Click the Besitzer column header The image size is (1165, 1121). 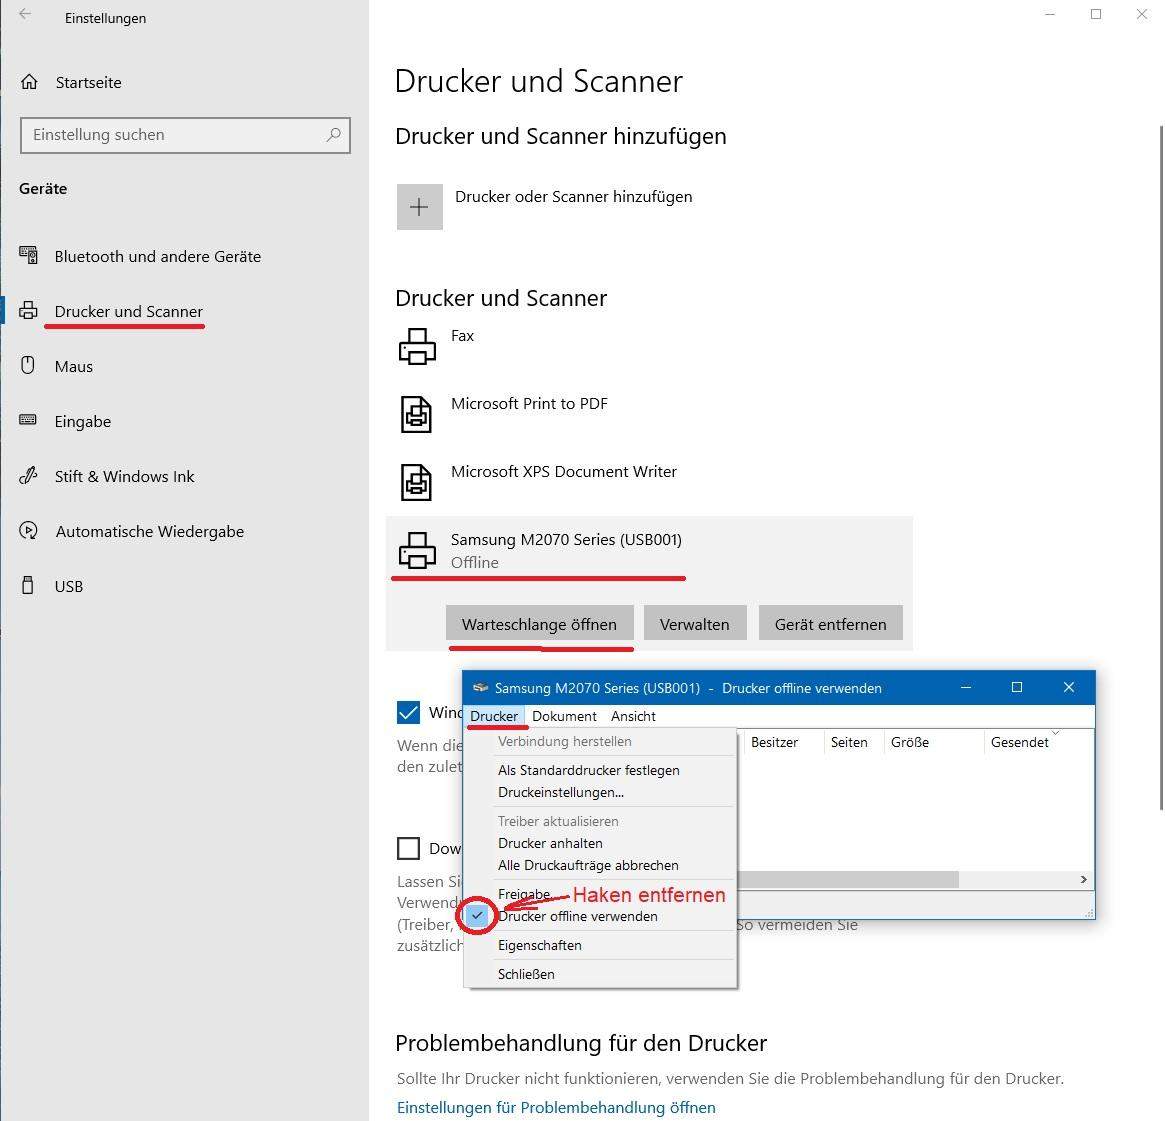[774, 742]
